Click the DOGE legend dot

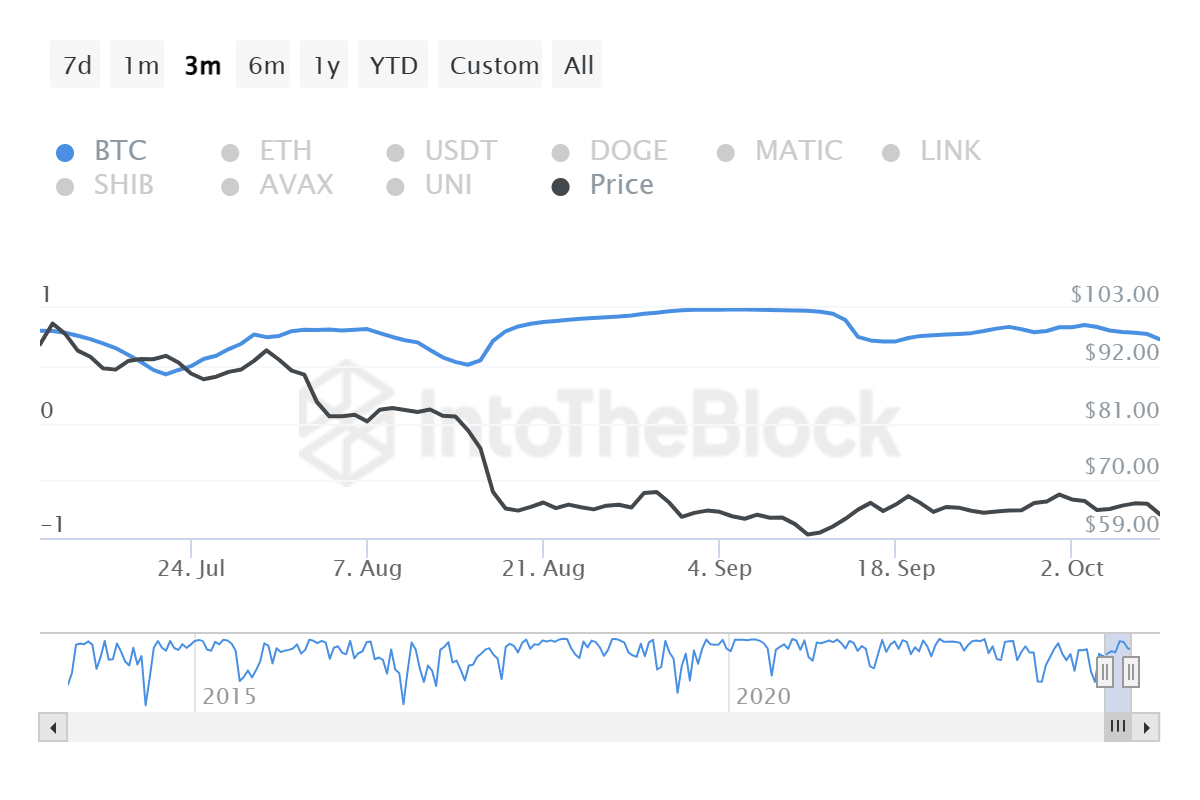pyautogui.click(x=560, y=151)
